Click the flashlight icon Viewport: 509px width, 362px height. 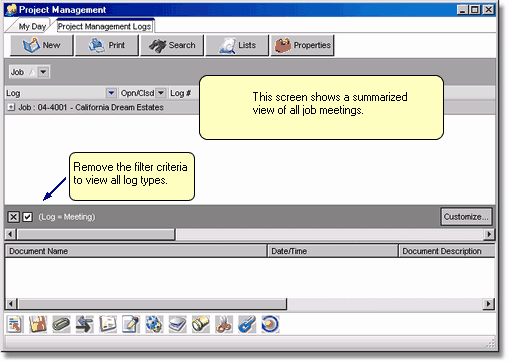click(201, 324)
